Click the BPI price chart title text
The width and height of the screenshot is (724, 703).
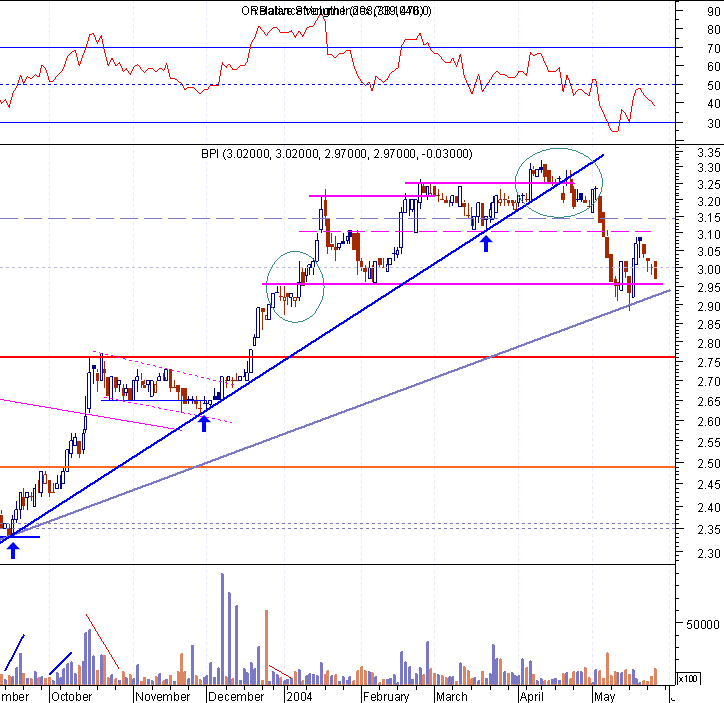pyautogui.click(x=337, y=153)
